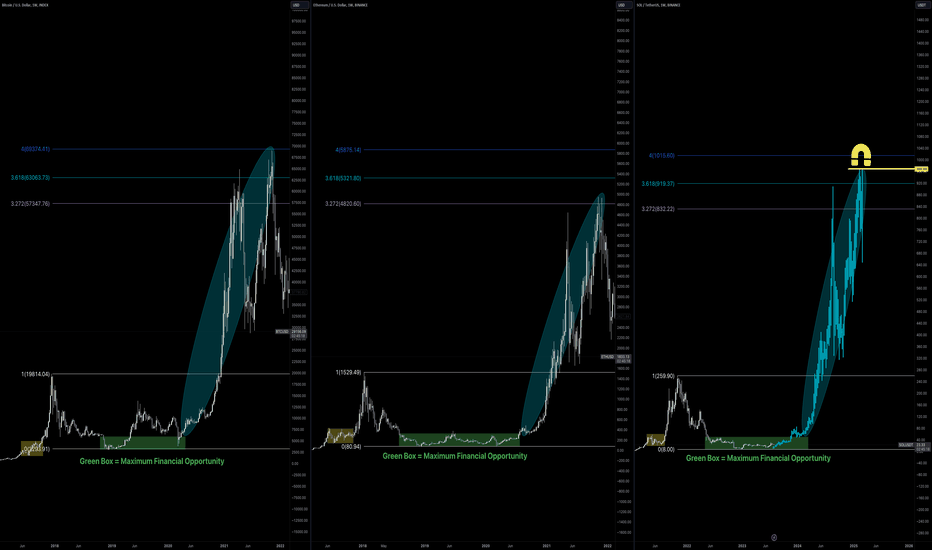Select Fib level 4(5875.14) on Ethereum chart
The width and height of the screenshot is (932, 550).
348,150
